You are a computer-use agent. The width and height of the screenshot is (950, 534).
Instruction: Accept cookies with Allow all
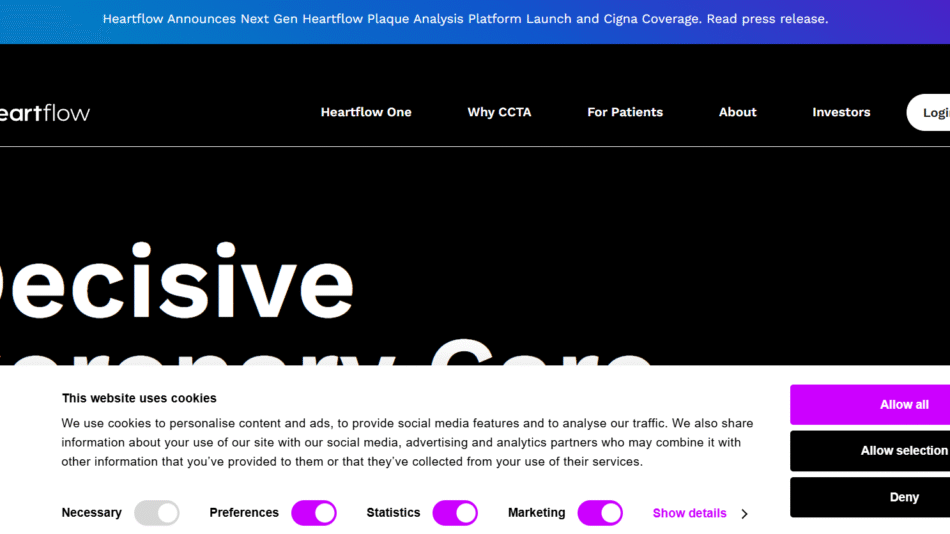tap(870, 405)
